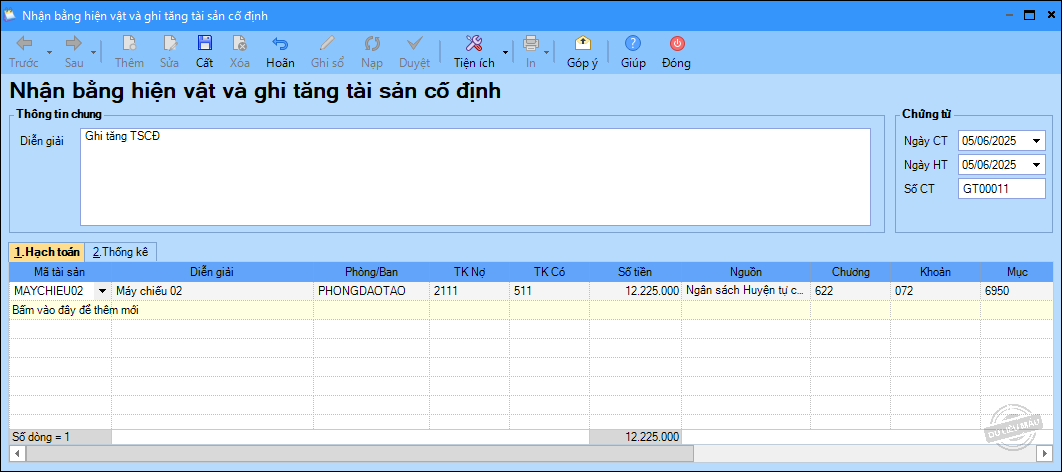Screen dimensions: 1062x472
Task: Click the Xóa (delete) toolbar icon
Action: (240, 44)
